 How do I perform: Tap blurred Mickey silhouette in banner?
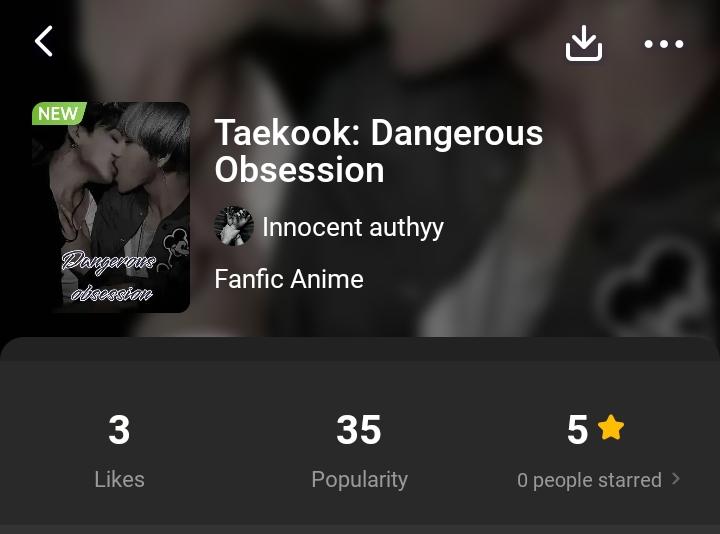click(x=650, y=285)
